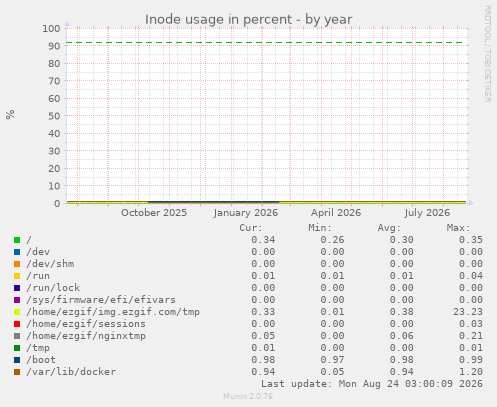
Task: Click the max value 23.23
Action: (468, 312)
